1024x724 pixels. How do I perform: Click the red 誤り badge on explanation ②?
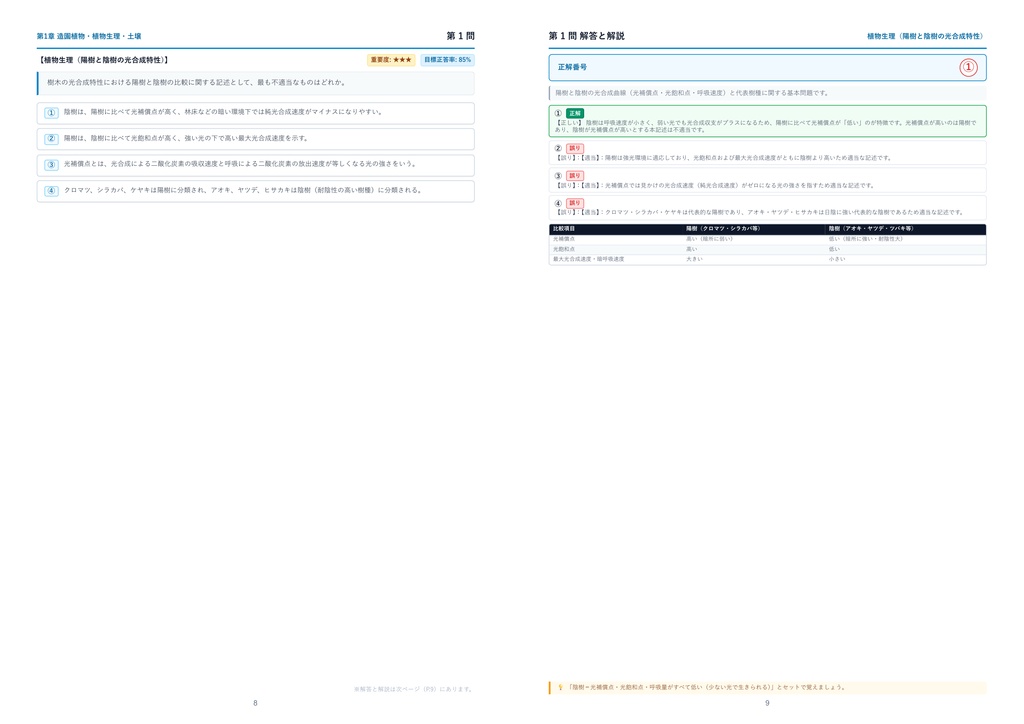pos(575,148)
